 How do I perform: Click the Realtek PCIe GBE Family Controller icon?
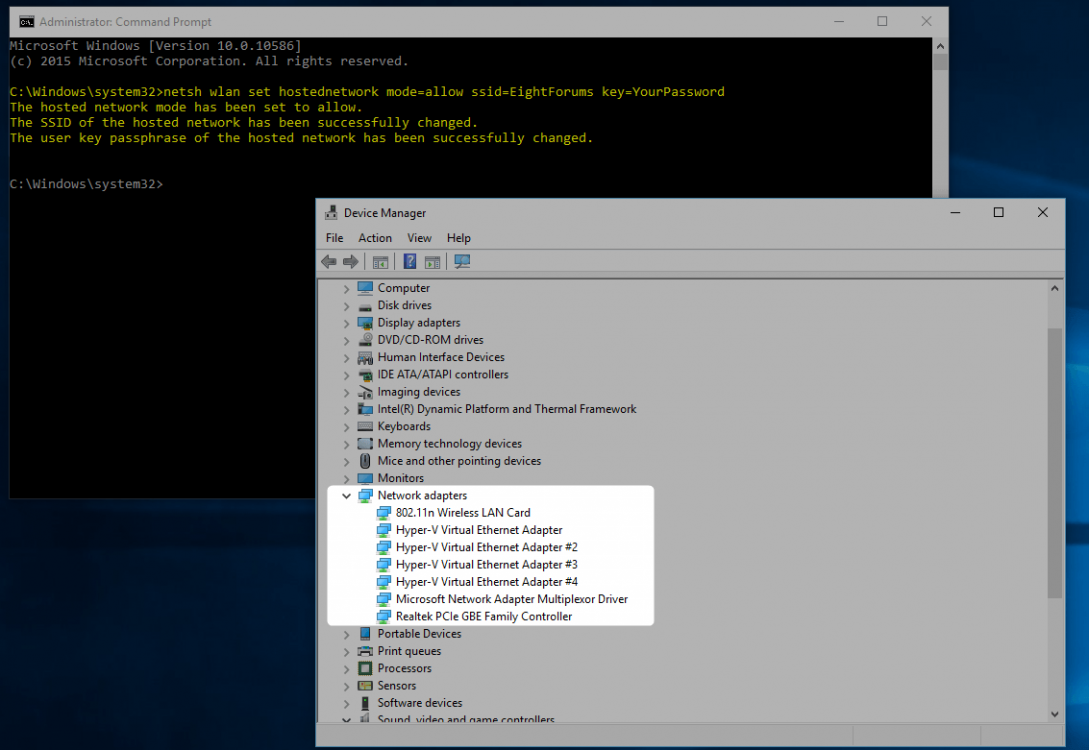pos(383,616)
